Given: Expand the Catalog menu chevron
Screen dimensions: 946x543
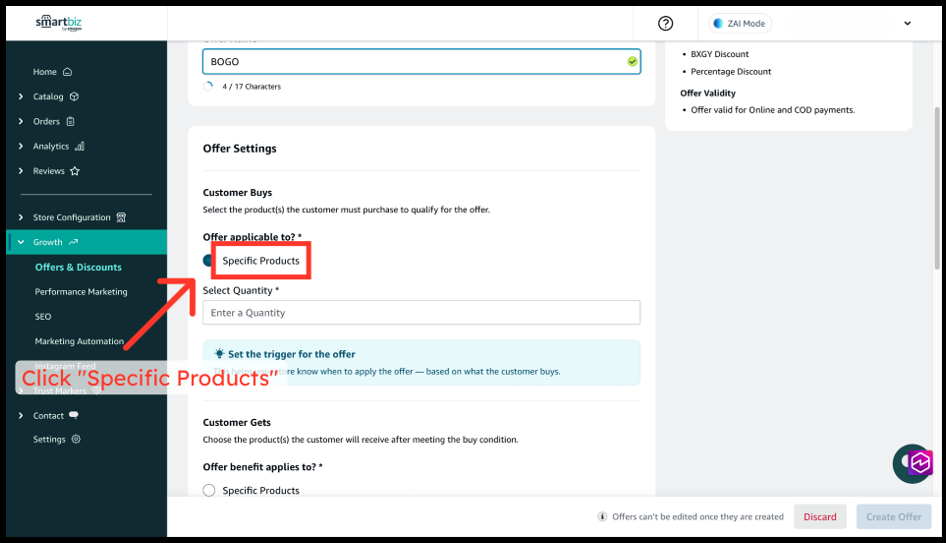Looking at the screenshot, I should (21, 97).
